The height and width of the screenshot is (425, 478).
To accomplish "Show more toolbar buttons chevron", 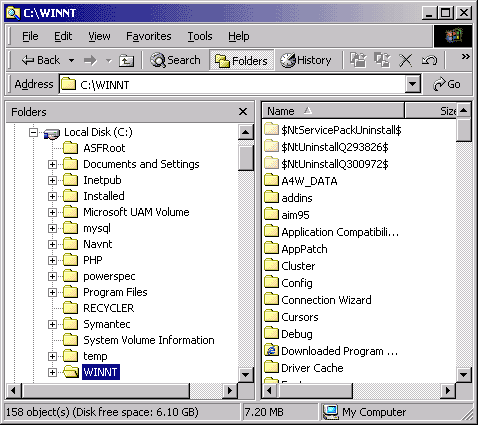I will click(466, 56).
